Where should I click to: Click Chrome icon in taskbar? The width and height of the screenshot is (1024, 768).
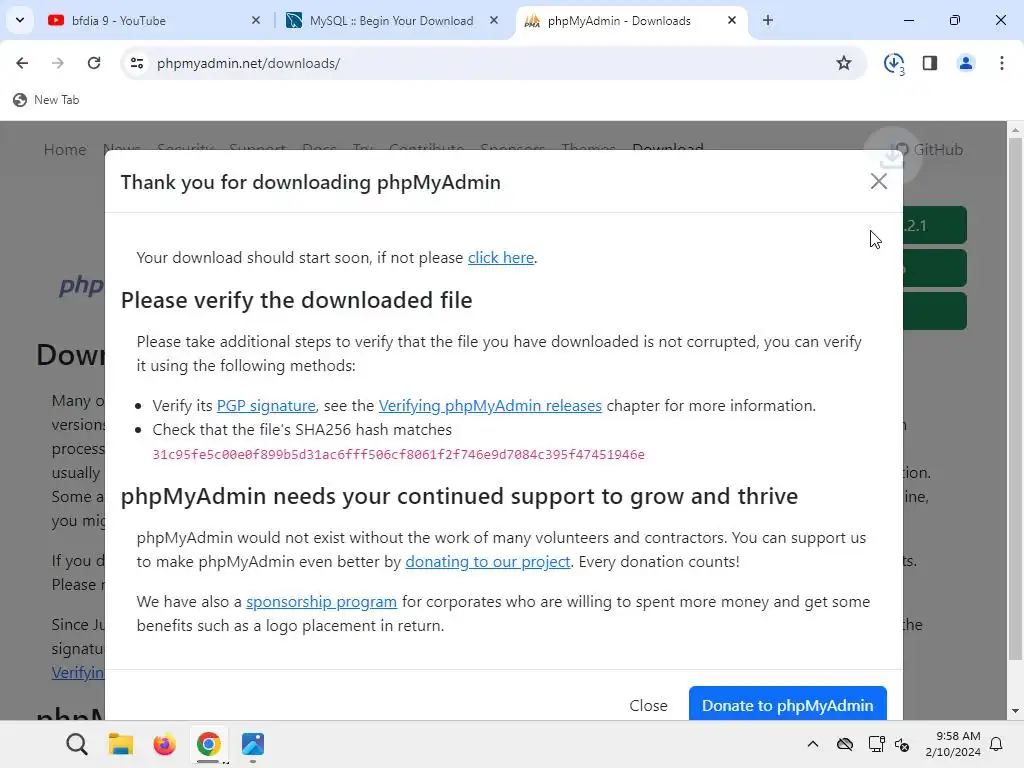click(x=208, y=744)
